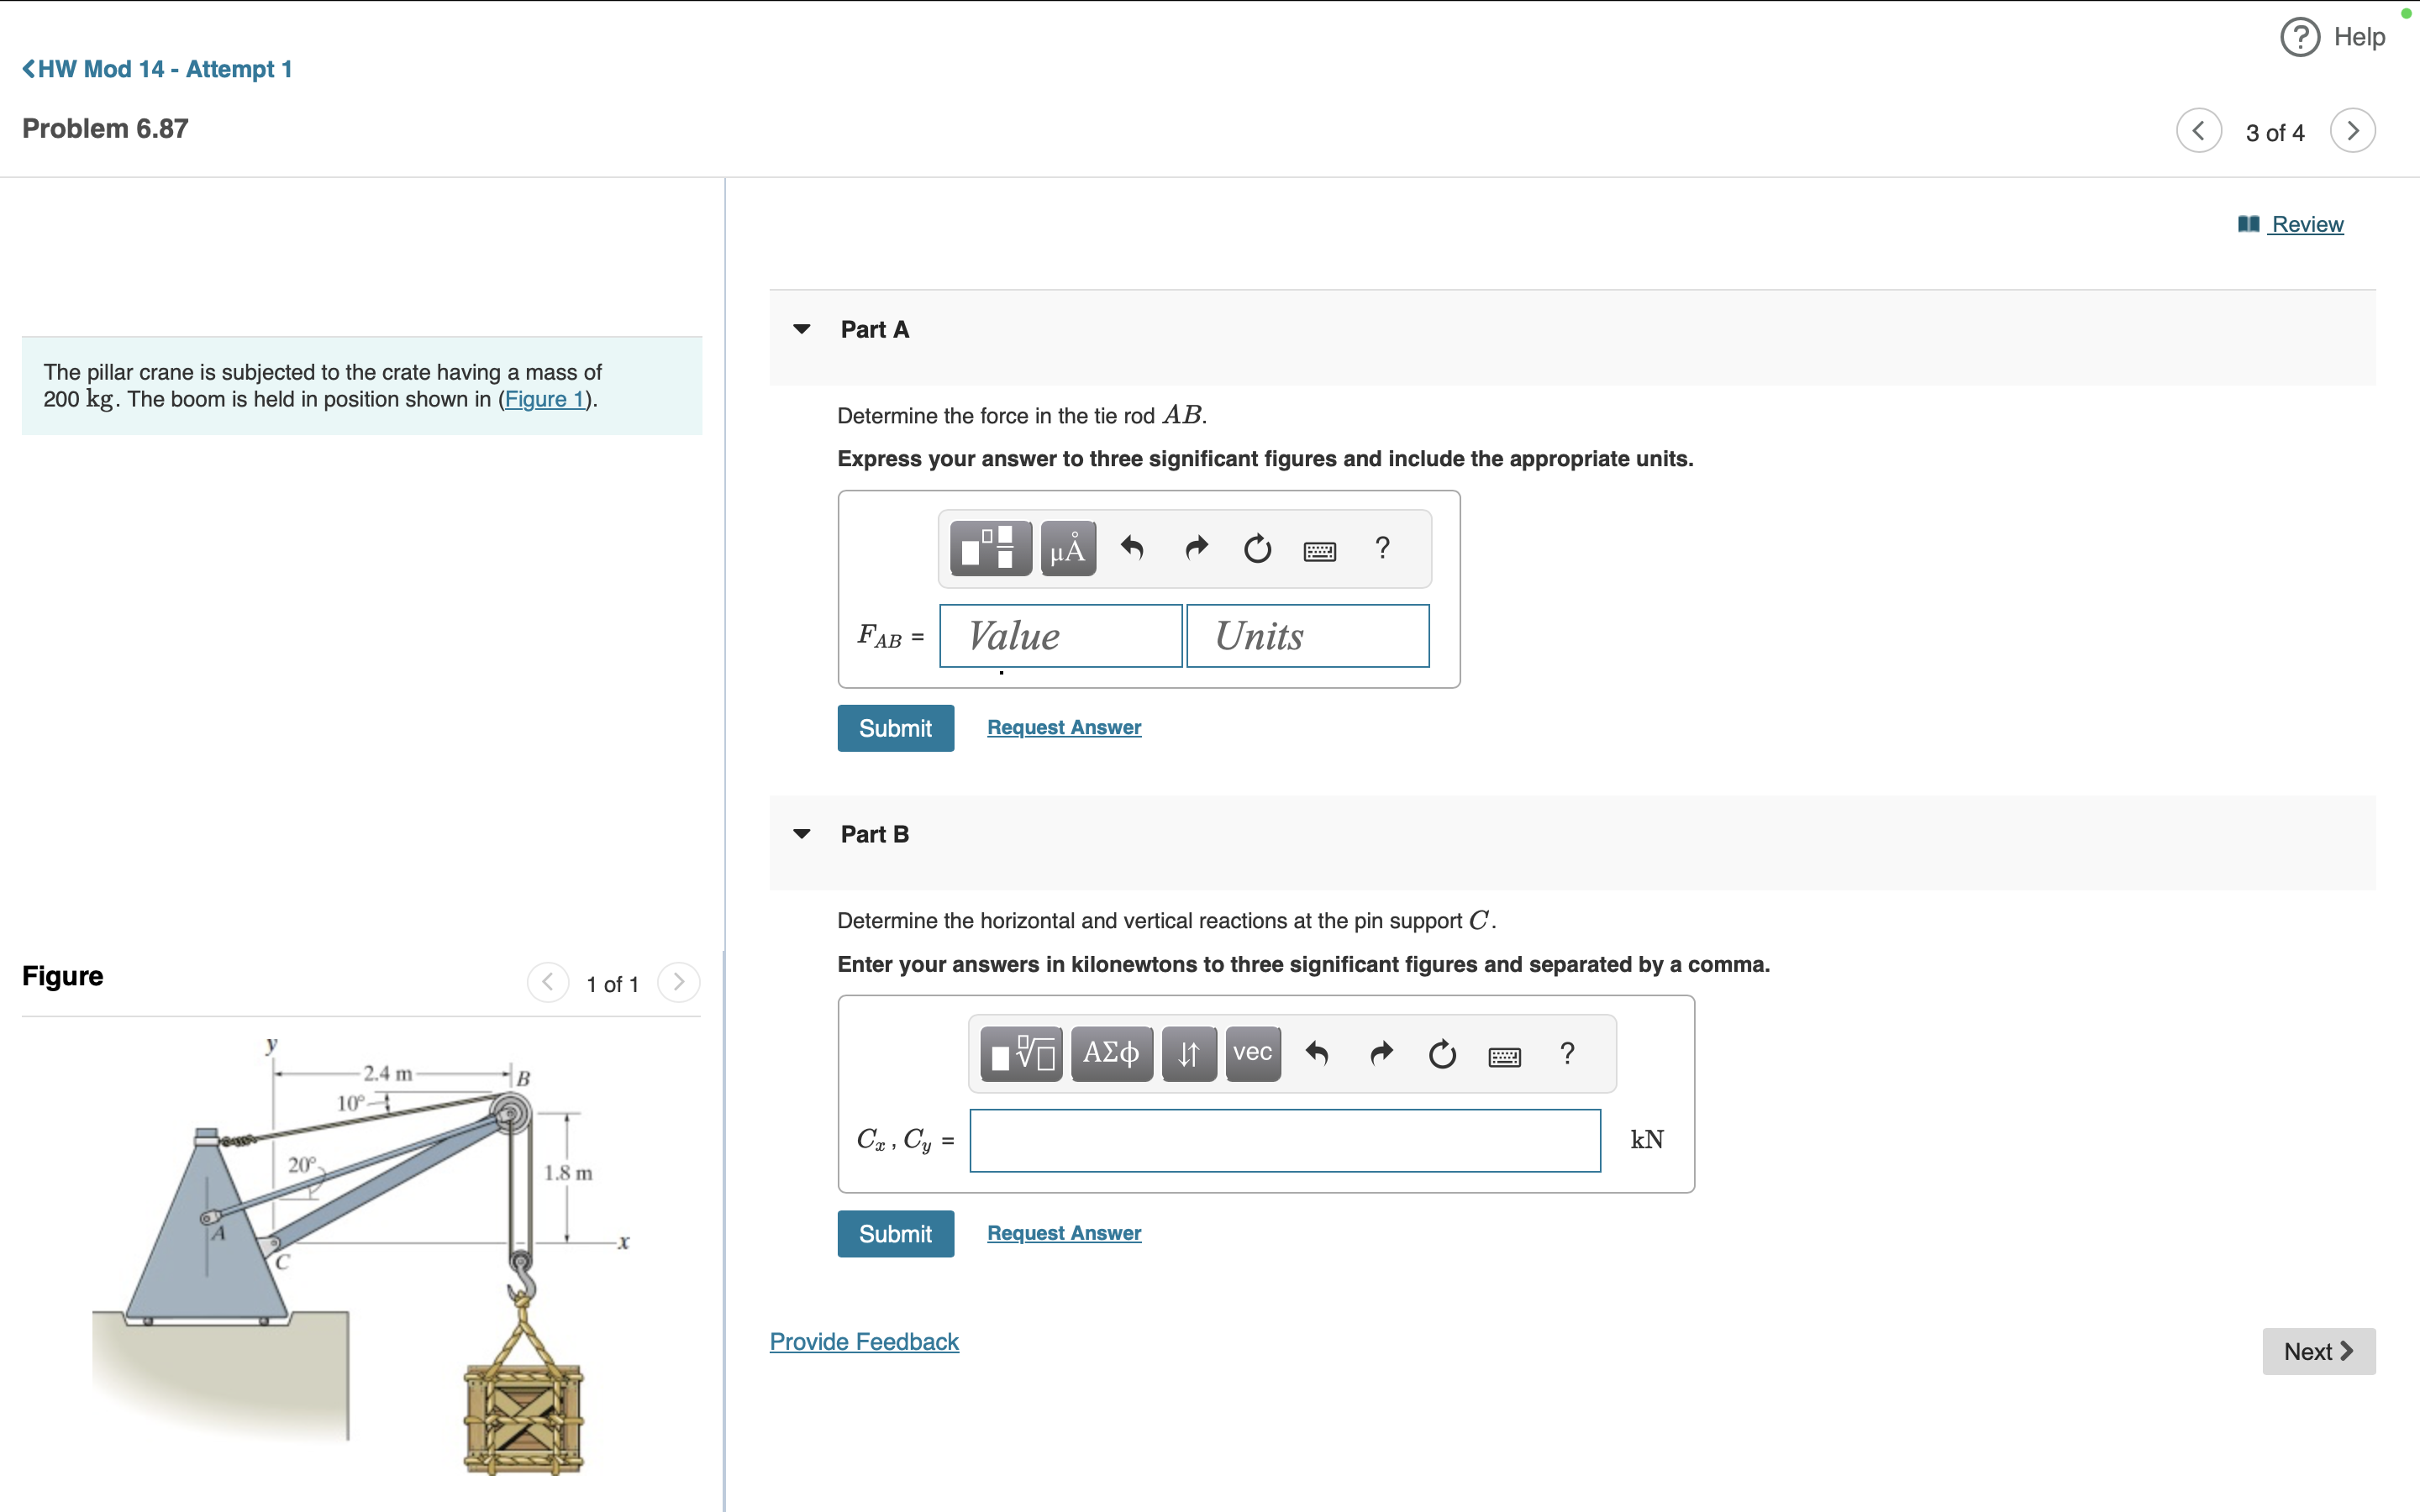The image size is (2420, 1512).
Task: Select the ΑΣφ Greek symbols icon in Part B
Action: click(x=1111, y=1053)
